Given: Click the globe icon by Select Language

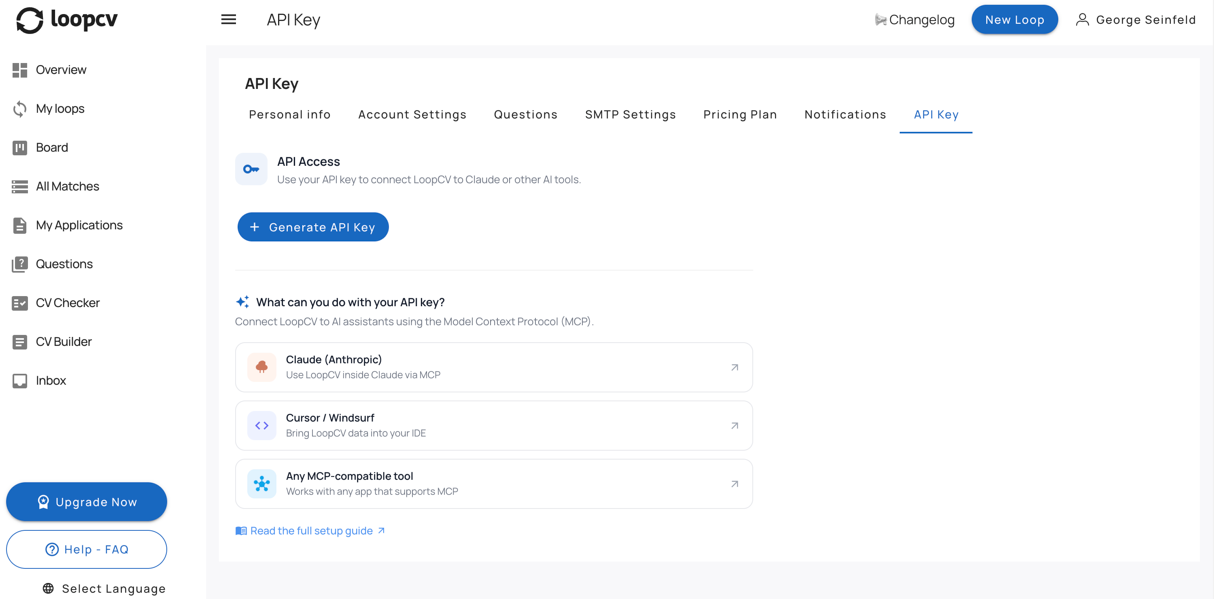Looking at the screenshot, I should click(48, 589).
